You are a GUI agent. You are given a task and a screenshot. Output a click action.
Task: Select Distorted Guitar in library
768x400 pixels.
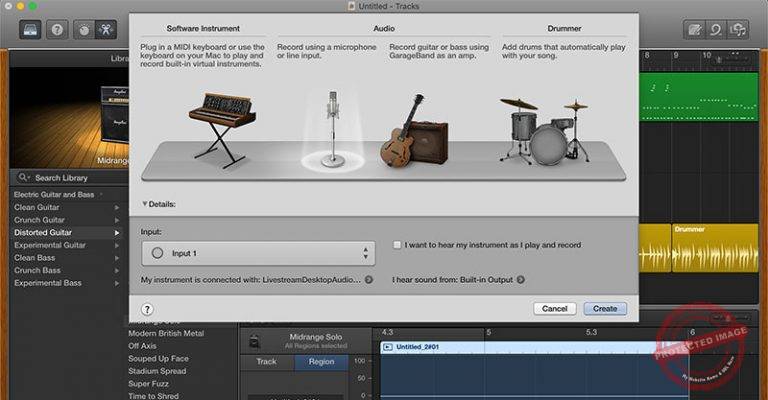coord(43,233)
